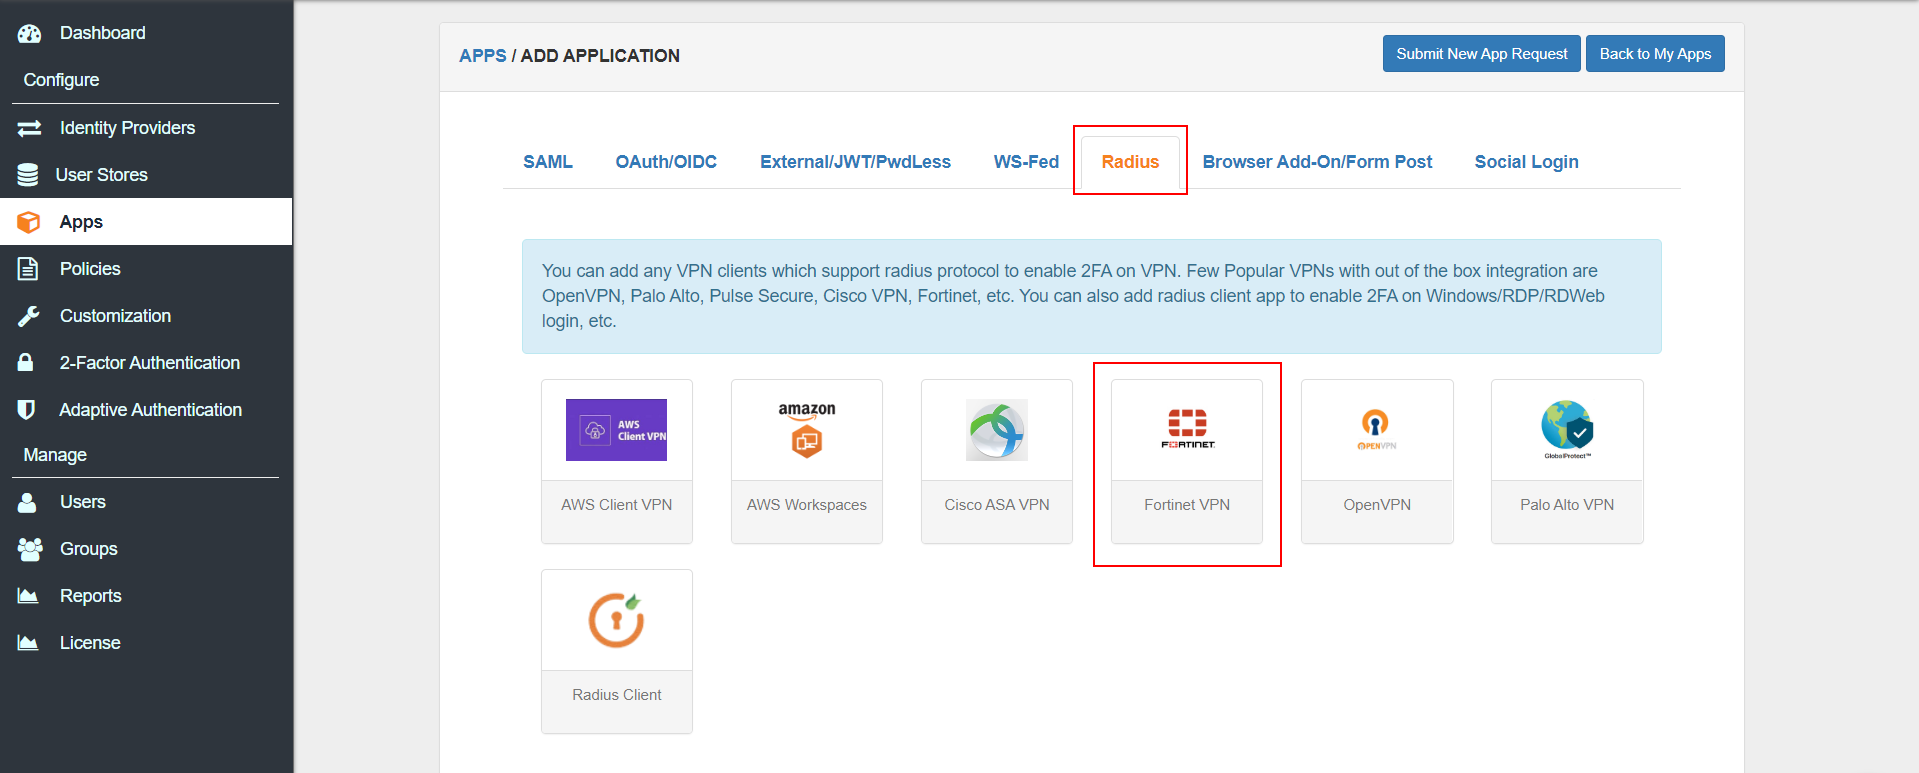Click Submit New App Request button

[x=1482, y=54]
